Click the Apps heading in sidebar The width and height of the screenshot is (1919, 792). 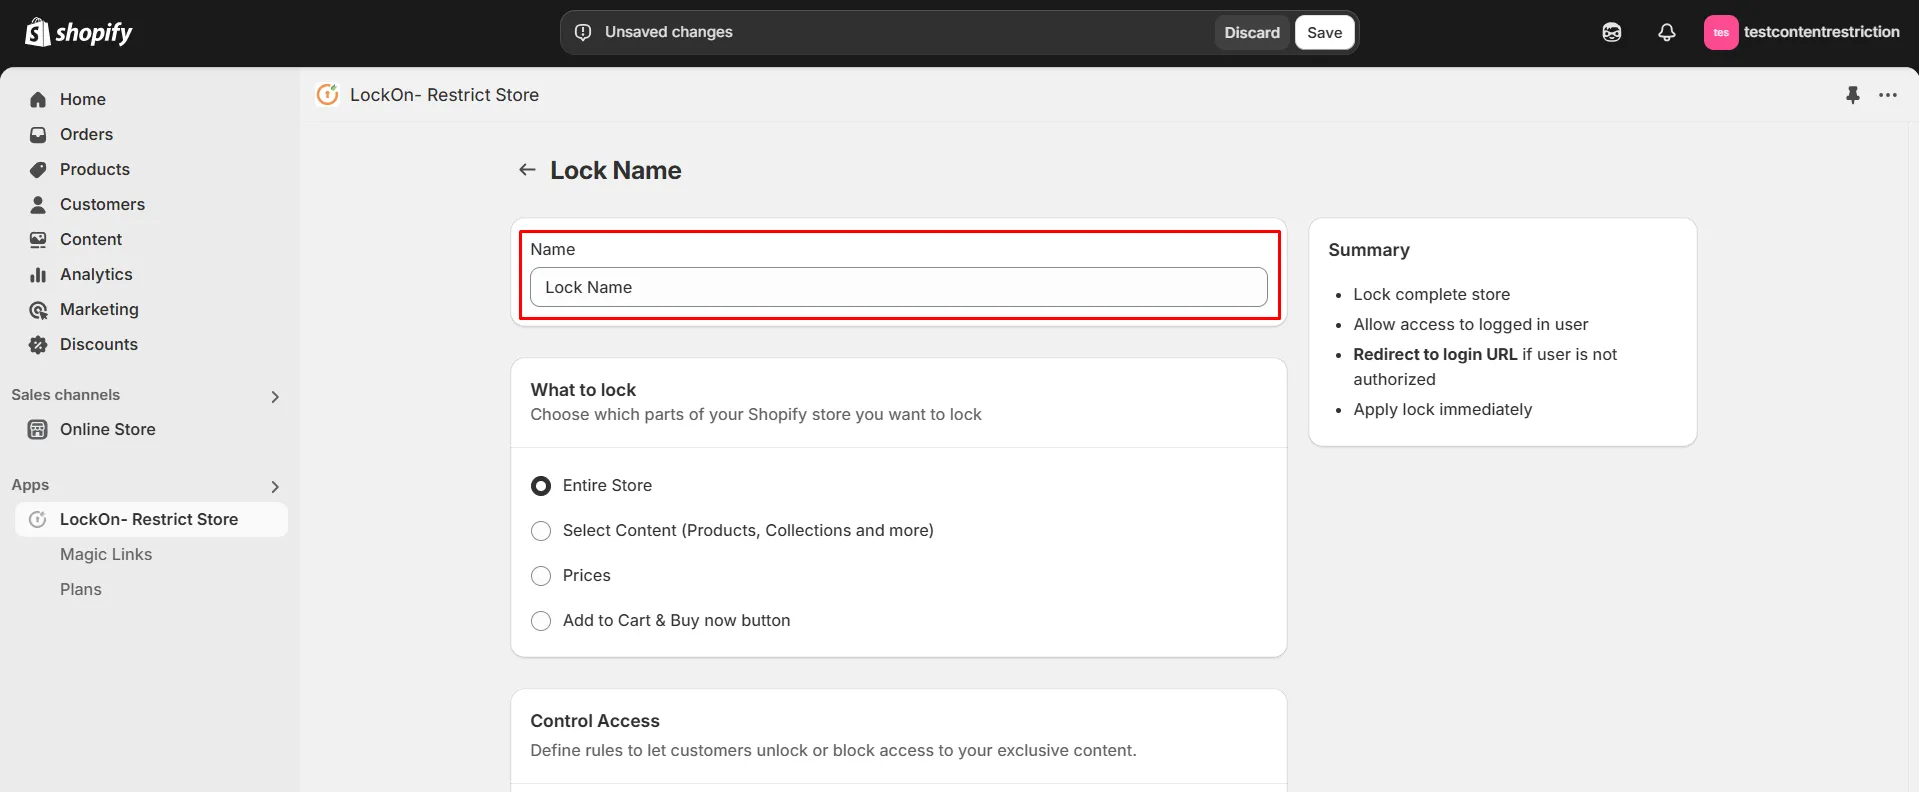point(30,485)
